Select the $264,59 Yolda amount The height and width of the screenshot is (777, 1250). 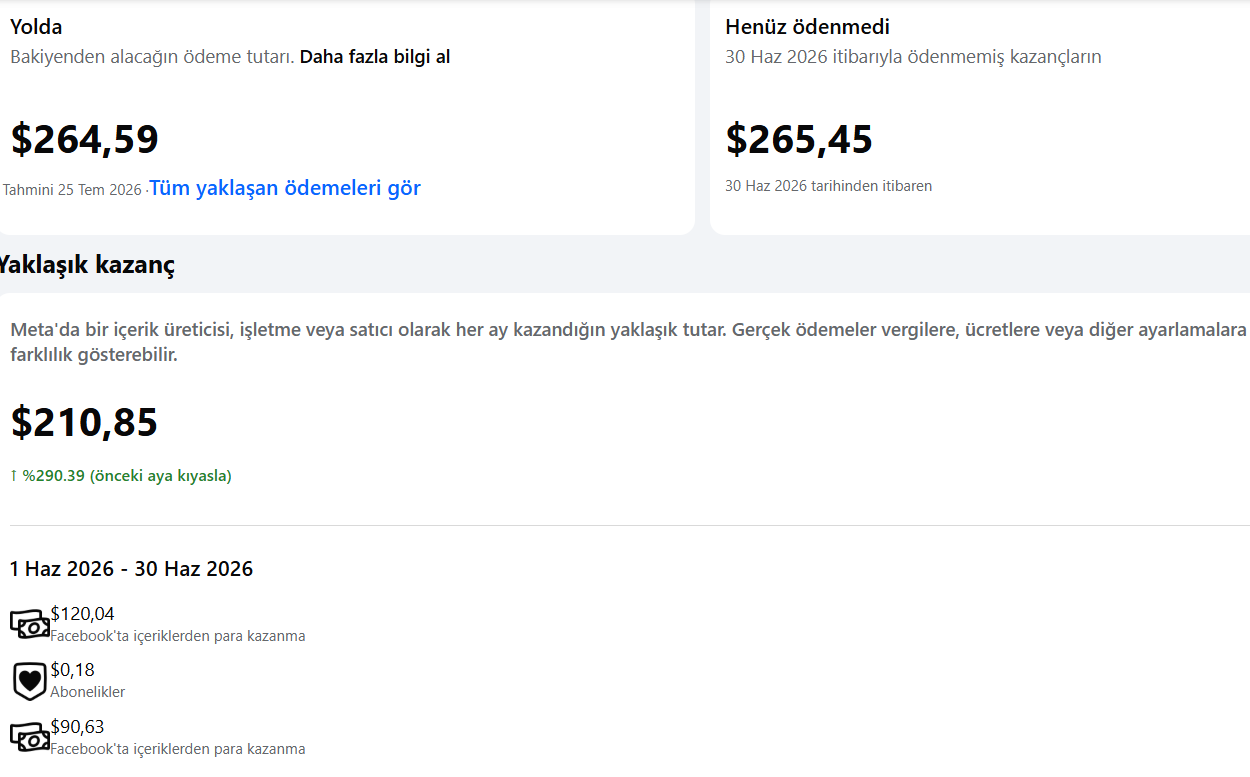[x=85, y=139]
